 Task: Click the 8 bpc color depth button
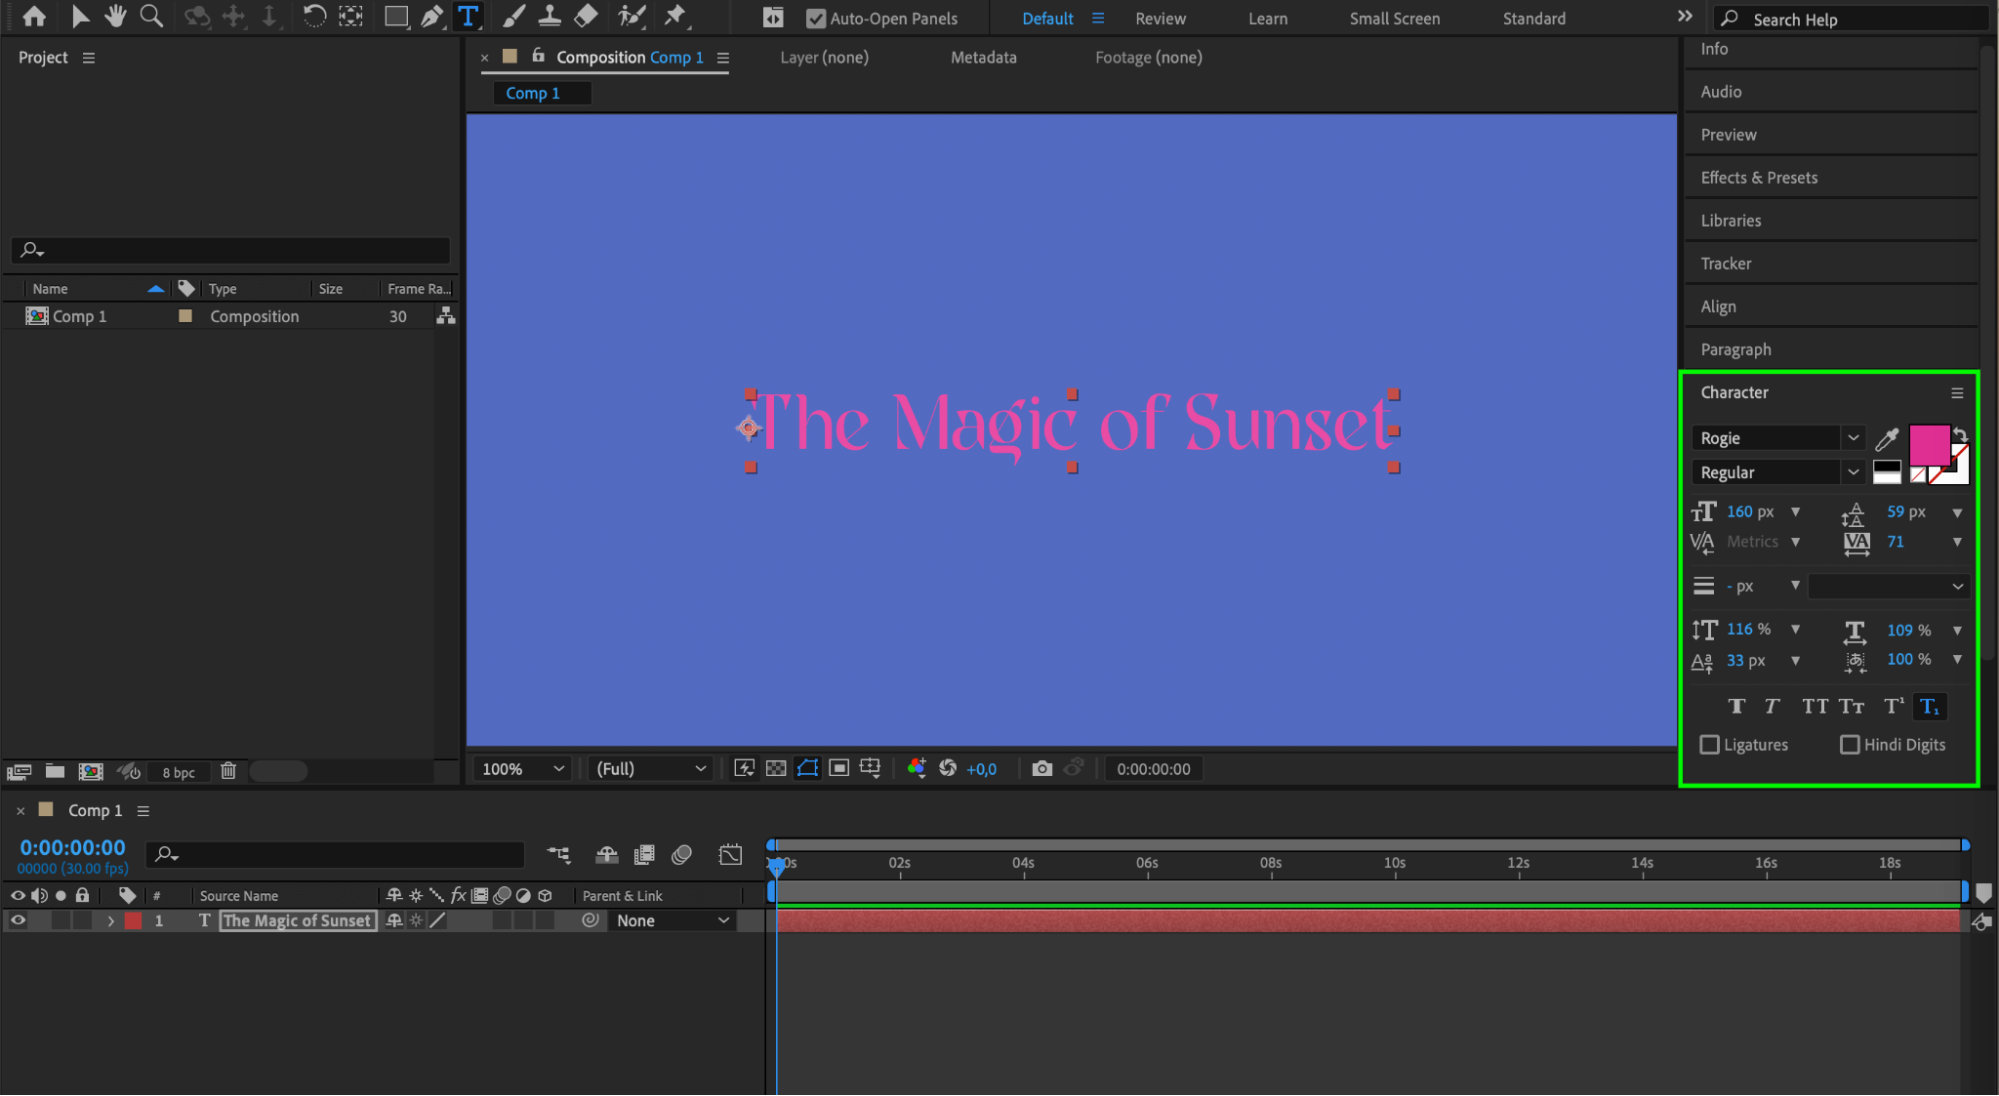[179, 772]
